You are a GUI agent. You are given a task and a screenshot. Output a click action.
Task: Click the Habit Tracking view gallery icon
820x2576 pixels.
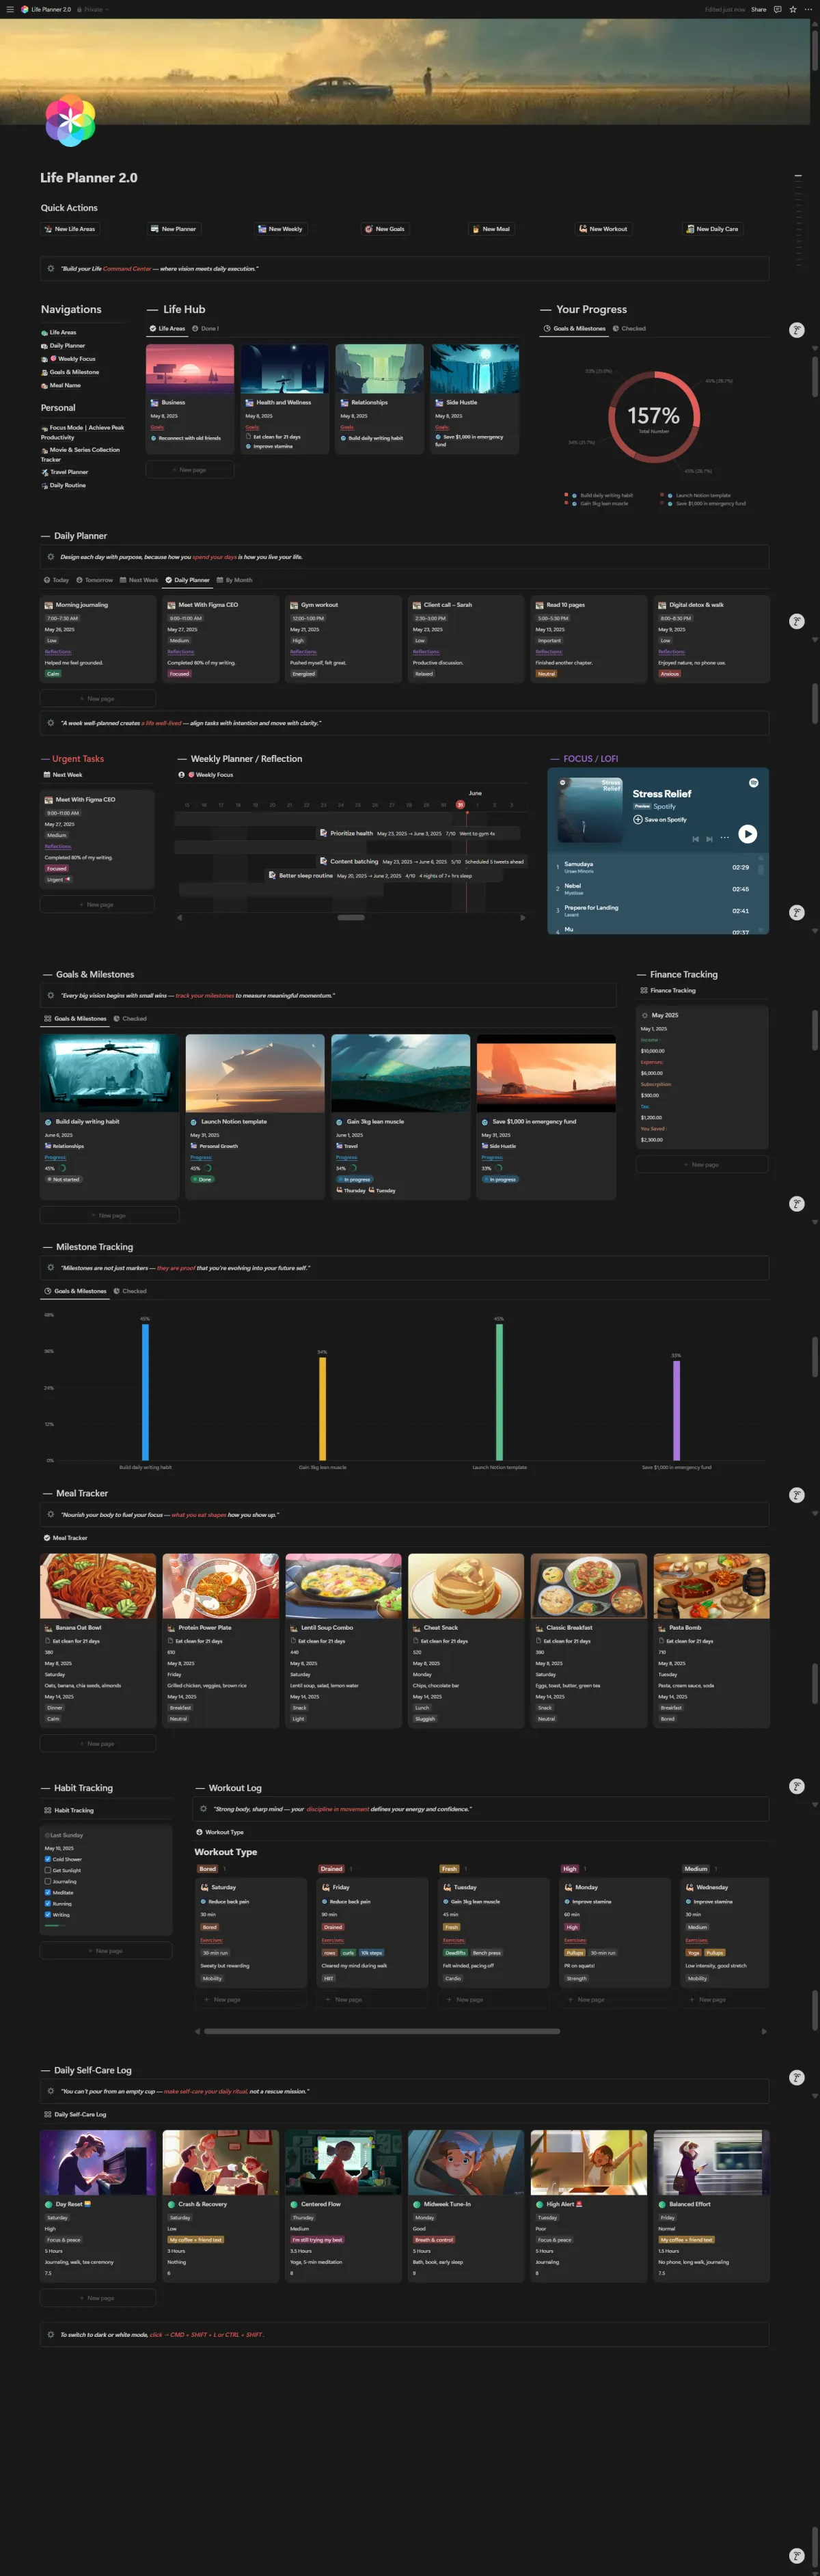coord(48,1810)
